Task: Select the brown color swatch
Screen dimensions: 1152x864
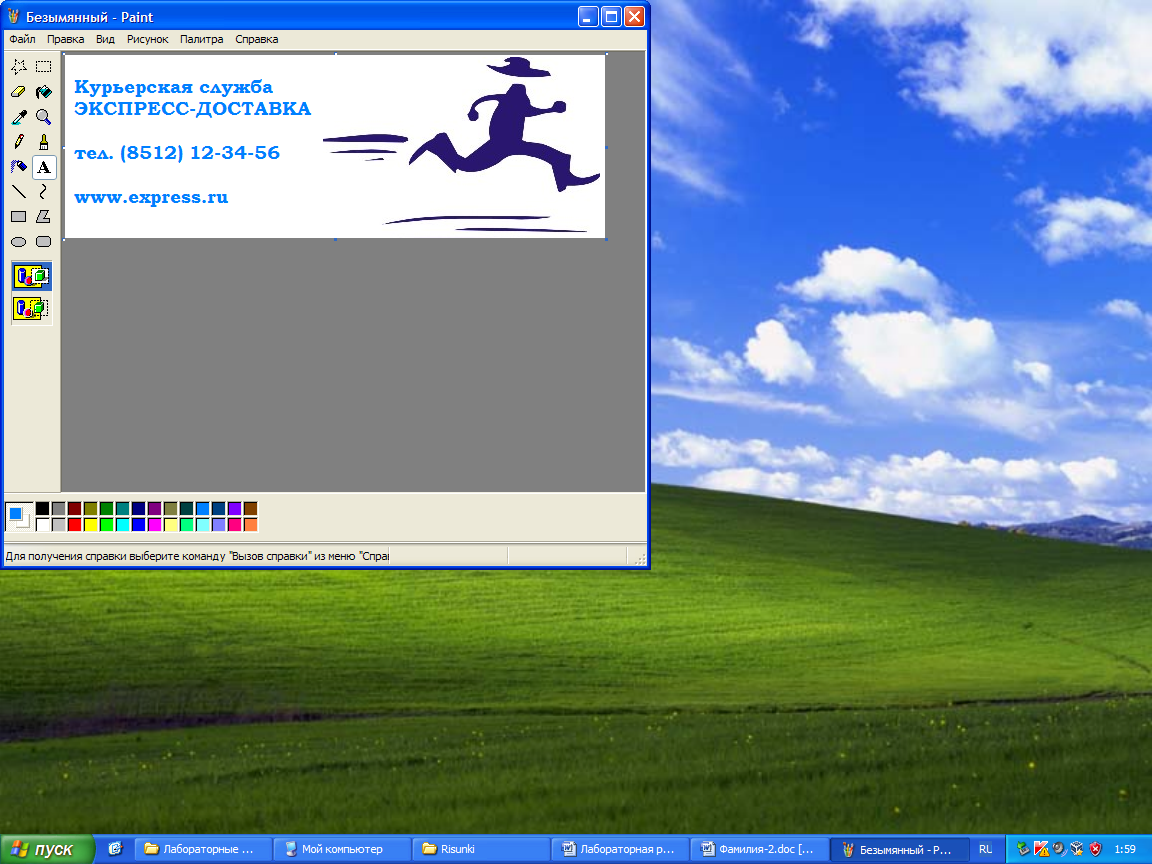Action: [x=251, y=508]
